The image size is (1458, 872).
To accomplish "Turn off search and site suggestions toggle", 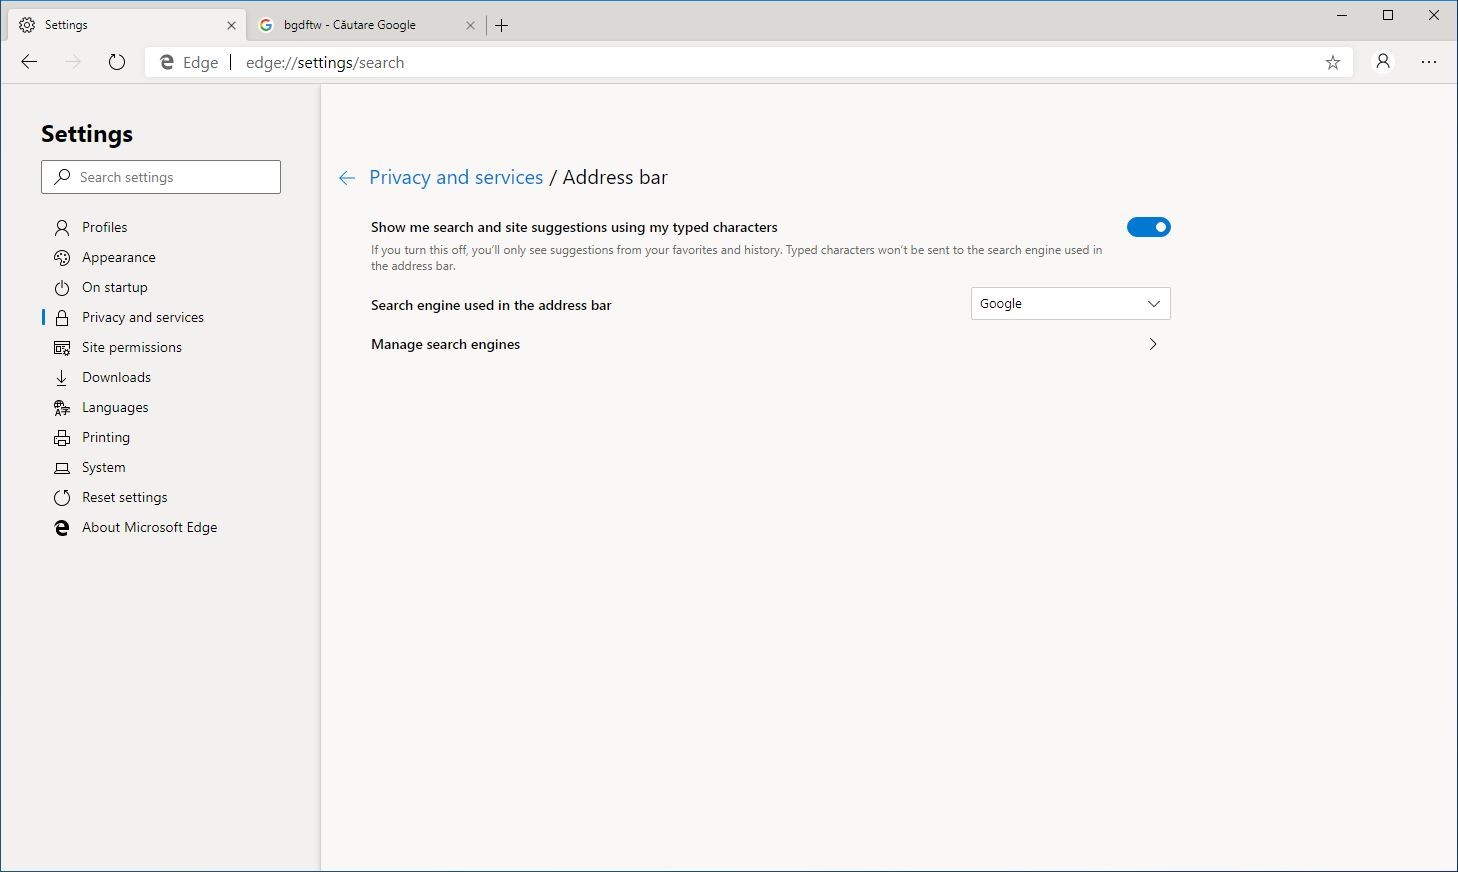I will (x=1148, y=227).
